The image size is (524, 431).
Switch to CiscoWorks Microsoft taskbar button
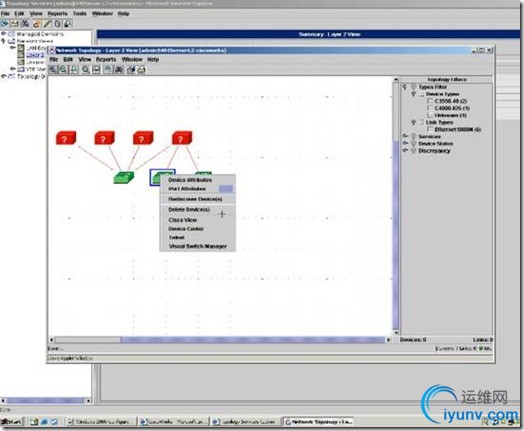[x=174, y=422]
